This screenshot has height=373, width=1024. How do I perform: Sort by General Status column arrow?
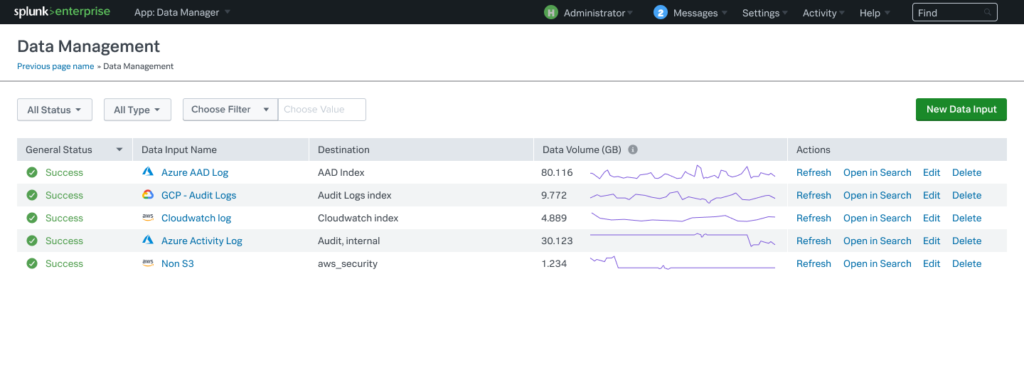pyautogui.click(x=120, y=150)
